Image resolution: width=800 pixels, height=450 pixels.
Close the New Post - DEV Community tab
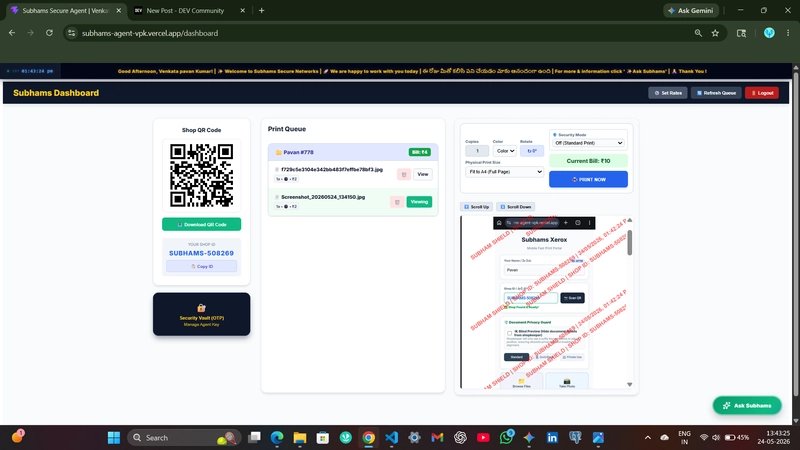[242, 10]
